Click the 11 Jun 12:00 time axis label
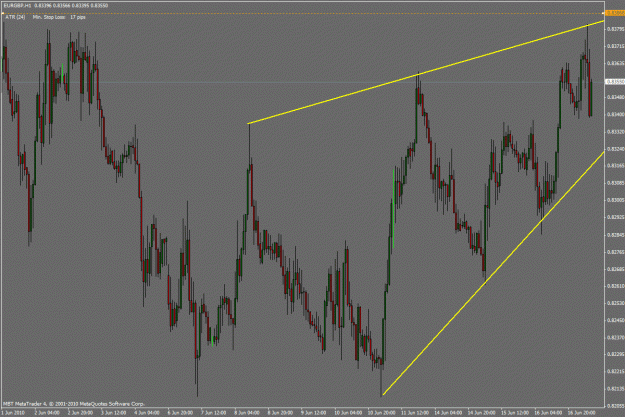This screenshot has width=625, height=417. 415,413
